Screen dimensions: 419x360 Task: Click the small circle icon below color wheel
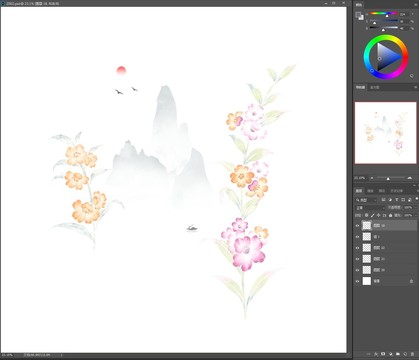pyautogui.click(x=412, y=76)
